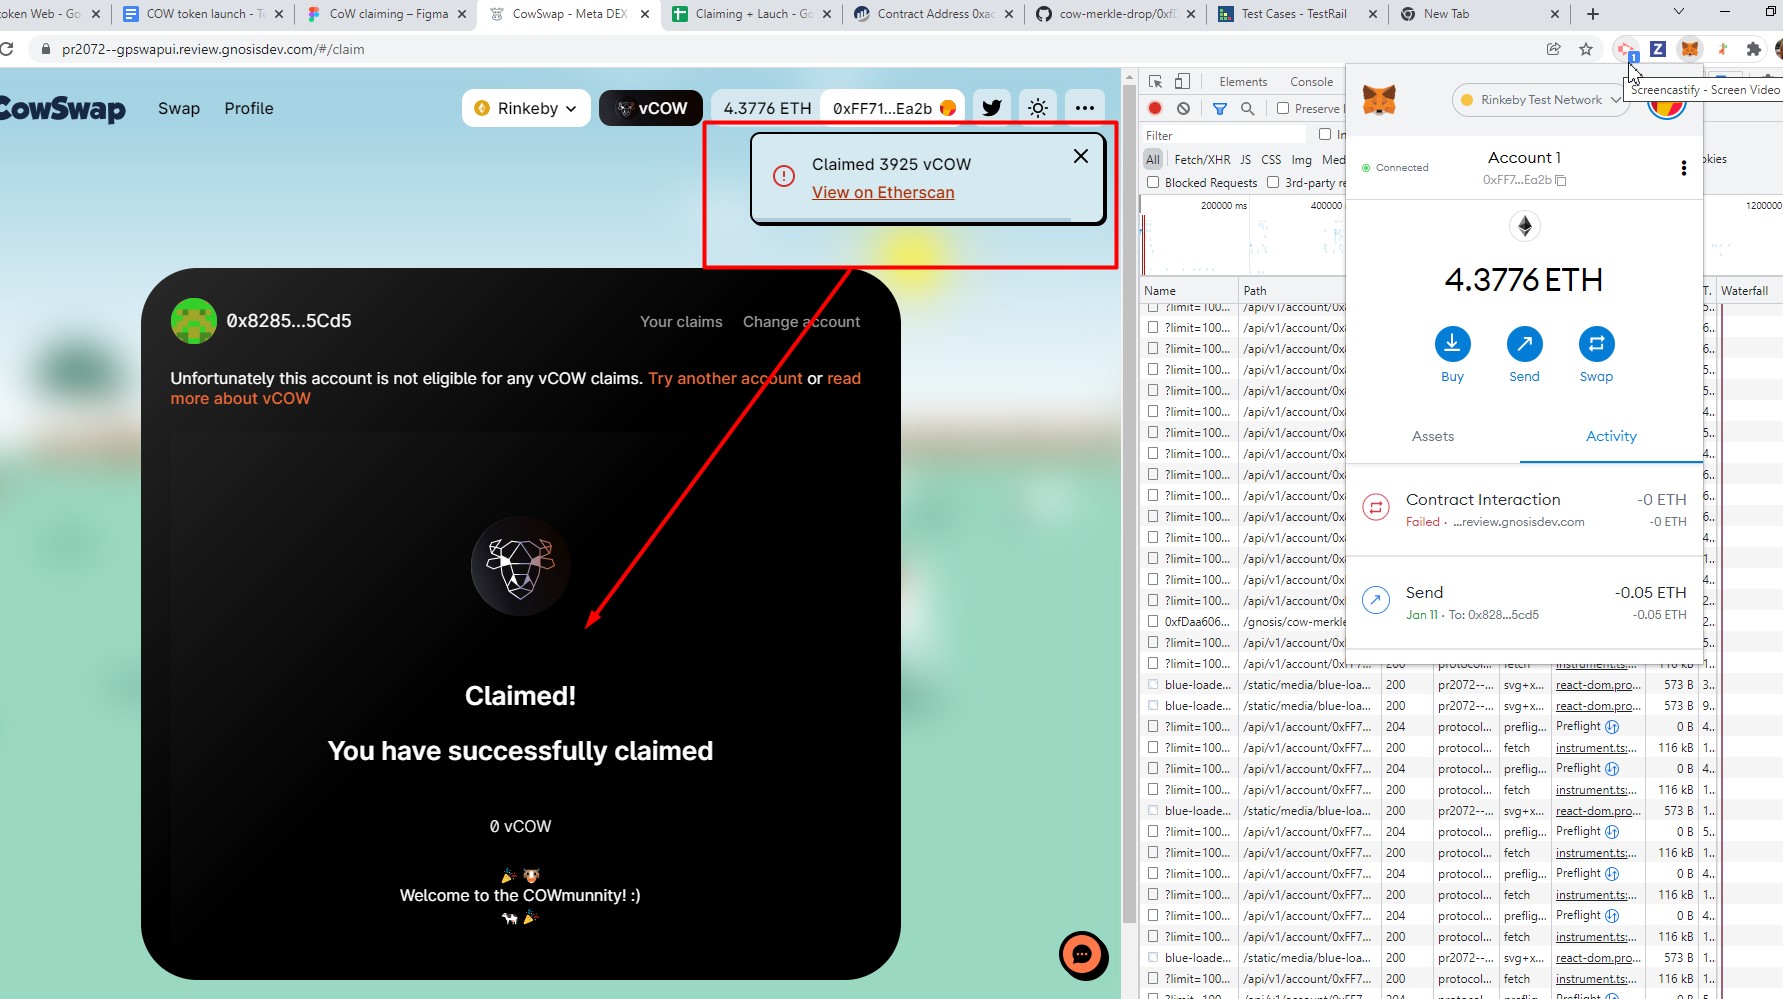Switch to MetaMask Activity tab
This screenshot has width=1783, height=999.
1611,436
